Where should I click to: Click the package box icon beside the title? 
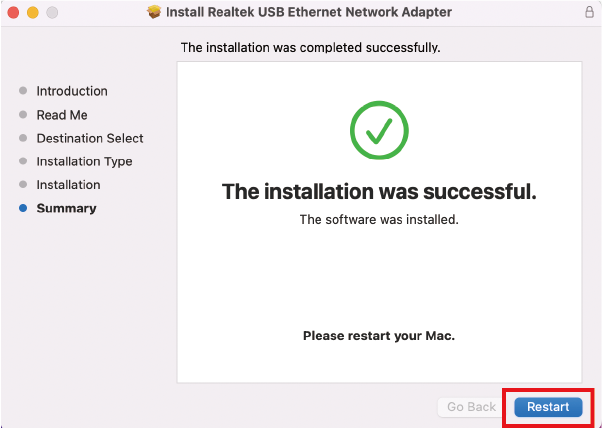click(x=154, y=12)
